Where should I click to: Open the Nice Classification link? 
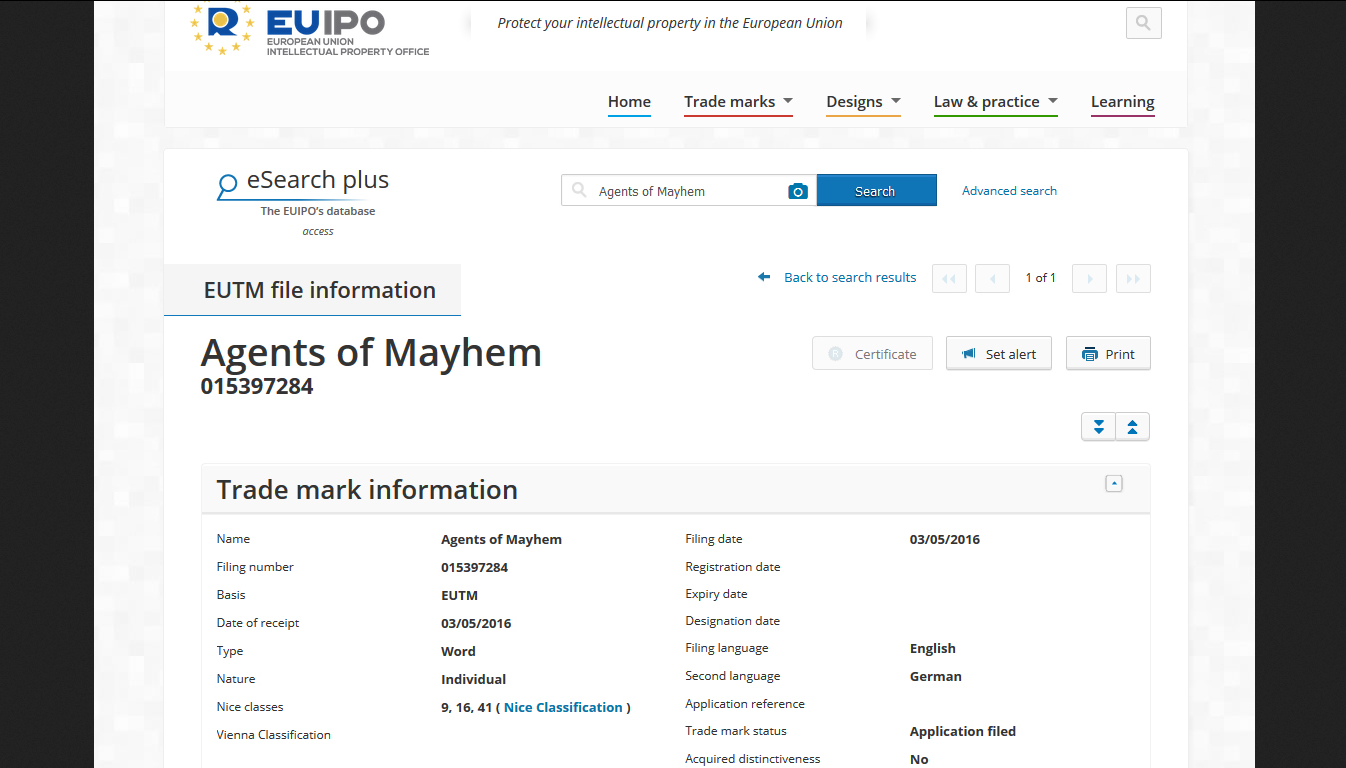coord(563,707)
